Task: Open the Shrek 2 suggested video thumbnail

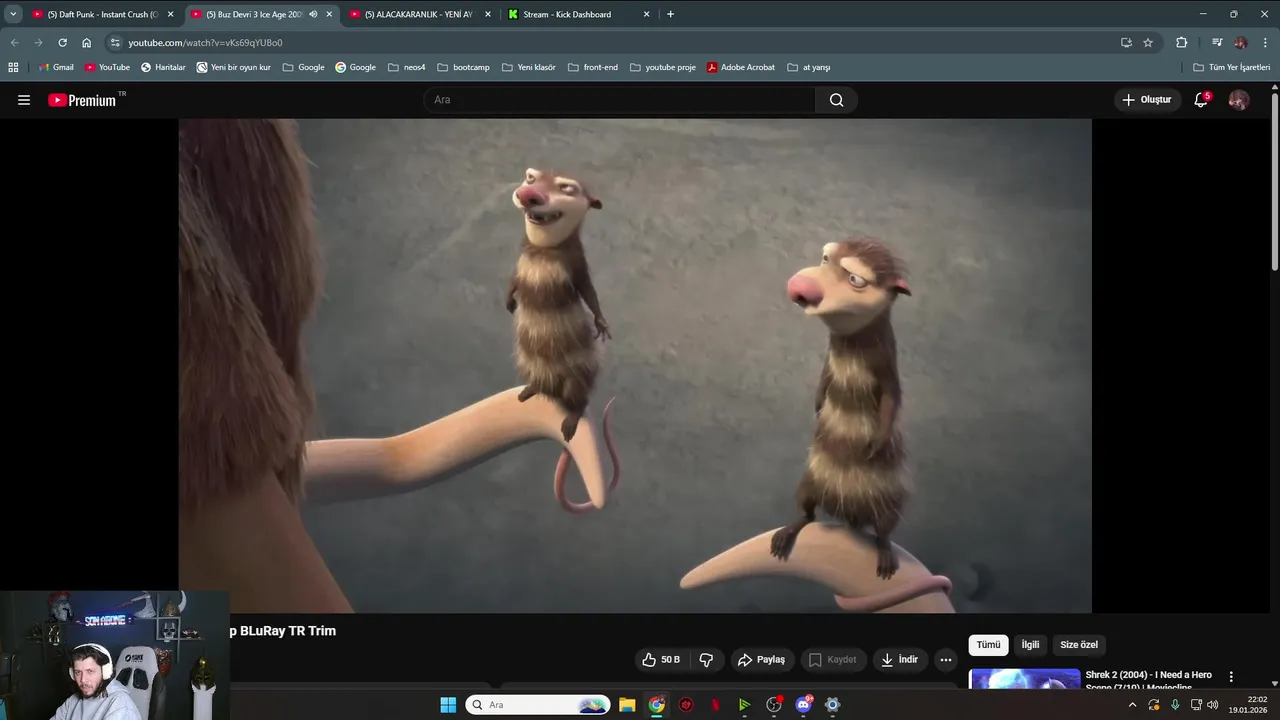Action: click(x=1025, y=679)
